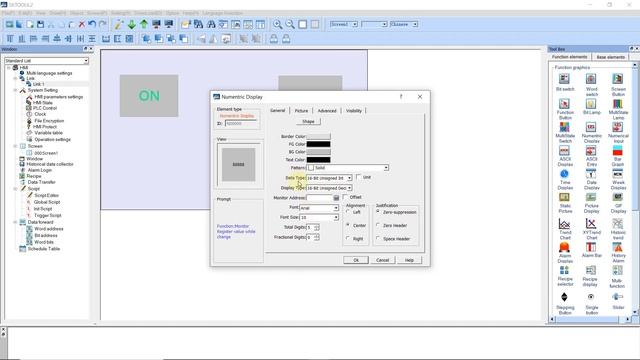640x360 pixels.
Task: Switch to the Advanced tab
Action: tap(327, 111)
